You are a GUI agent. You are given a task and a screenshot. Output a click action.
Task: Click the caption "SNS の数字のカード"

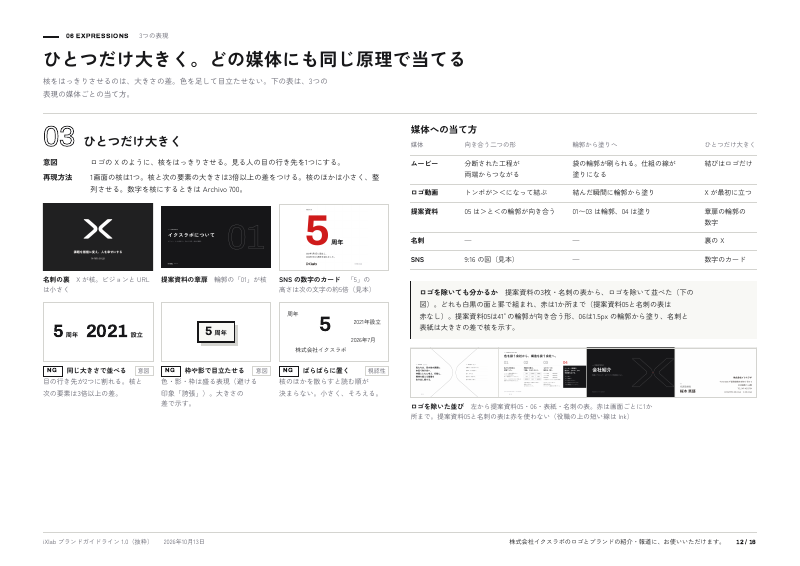coord(309,280)
